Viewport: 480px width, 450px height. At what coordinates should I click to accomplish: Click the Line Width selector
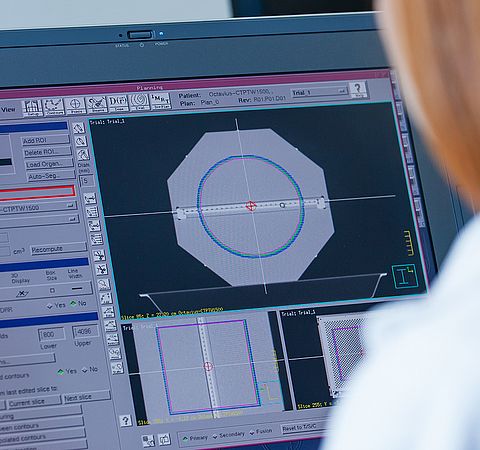77,289
